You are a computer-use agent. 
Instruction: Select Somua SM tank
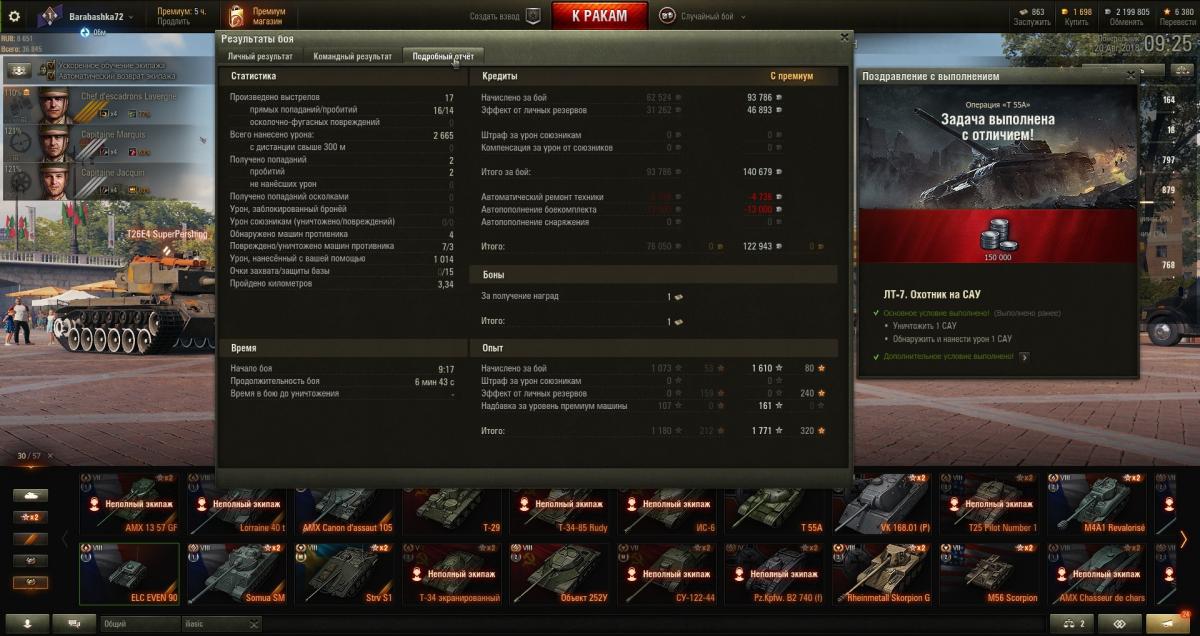pyautogui.click(x=238, y=574)
